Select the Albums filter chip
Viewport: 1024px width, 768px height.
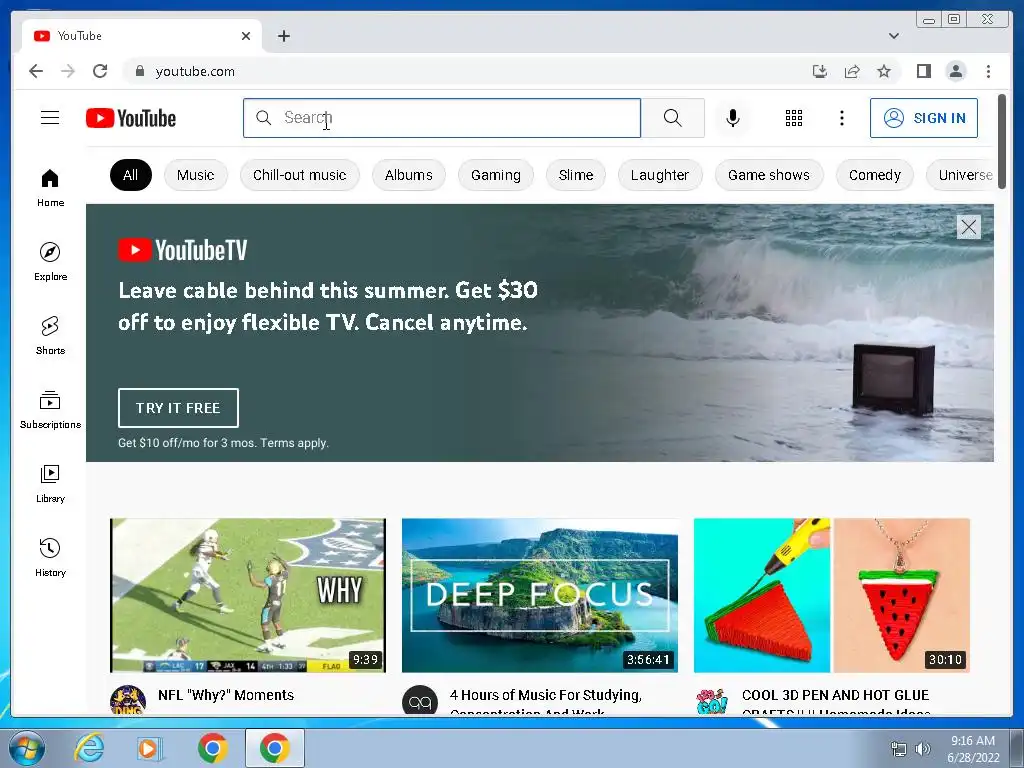409,175
